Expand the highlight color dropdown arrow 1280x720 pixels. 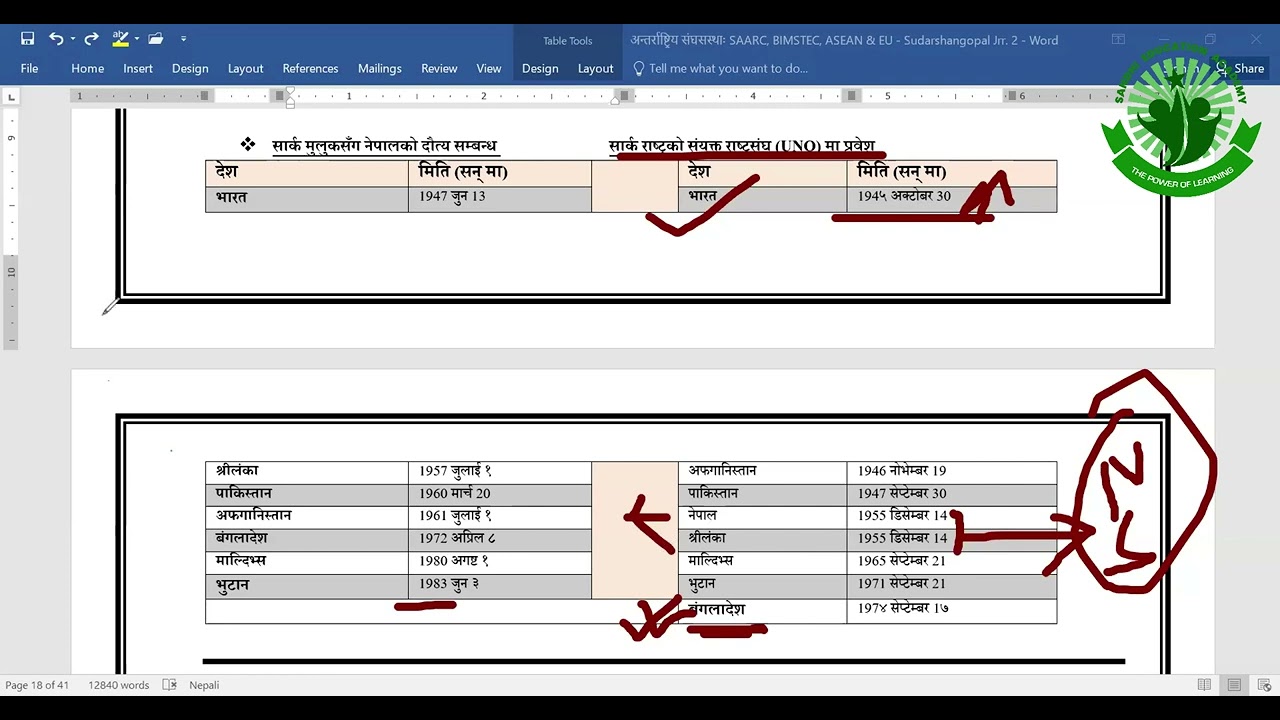point(136,39)
